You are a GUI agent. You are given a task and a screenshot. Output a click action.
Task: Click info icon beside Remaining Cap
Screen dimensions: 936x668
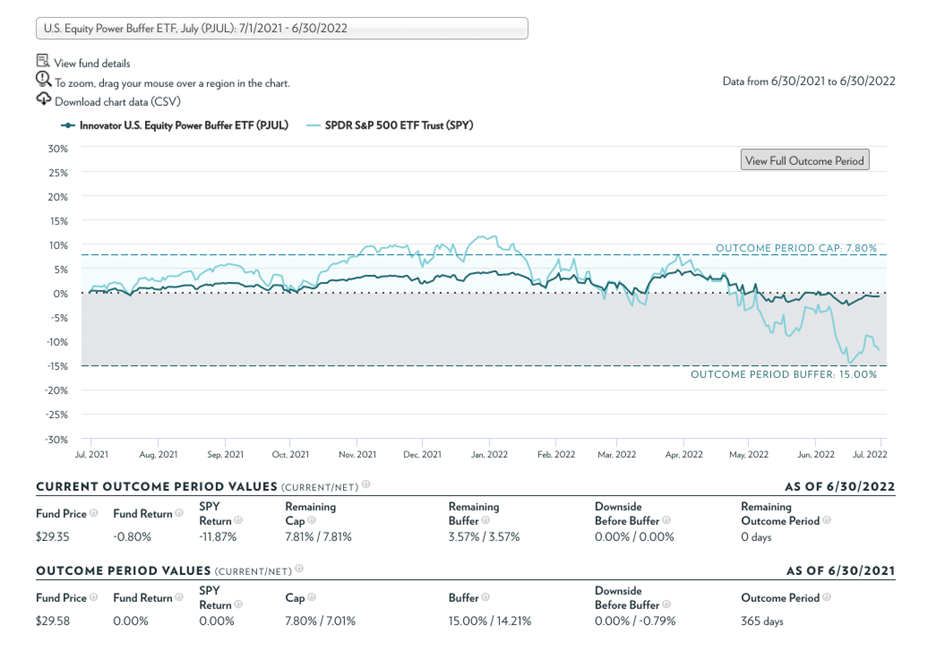point(312,520)
